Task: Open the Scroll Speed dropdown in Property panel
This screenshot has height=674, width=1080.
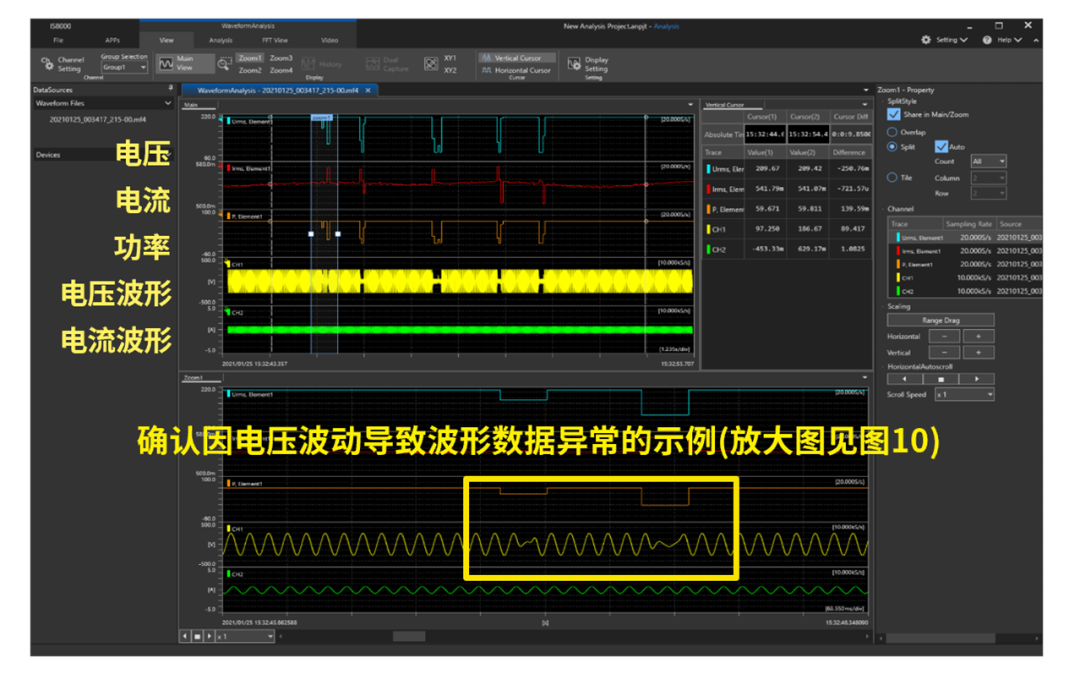Action: tap(964, 394)
